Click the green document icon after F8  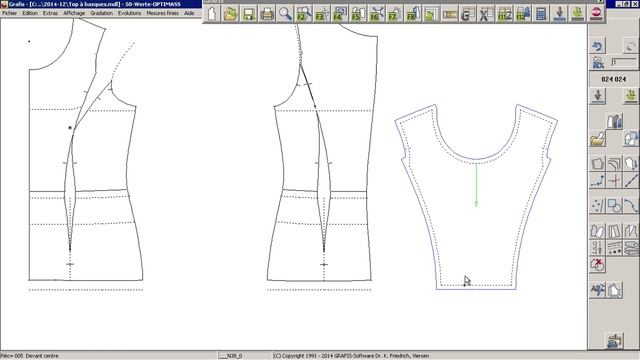(431, 14)
